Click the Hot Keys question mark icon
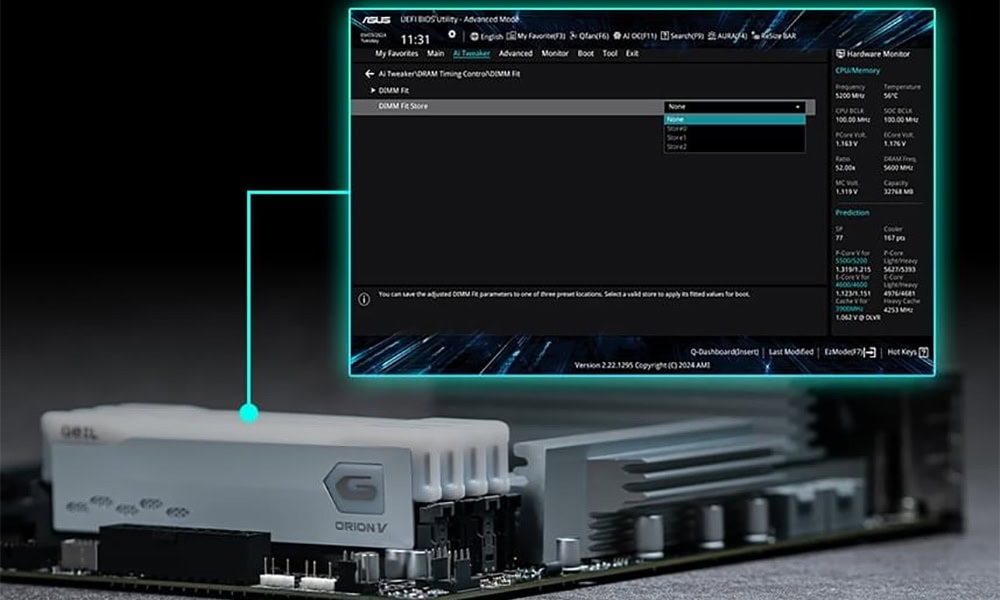1000x600 pixels. pyautogui.click(x=923, y=352)
